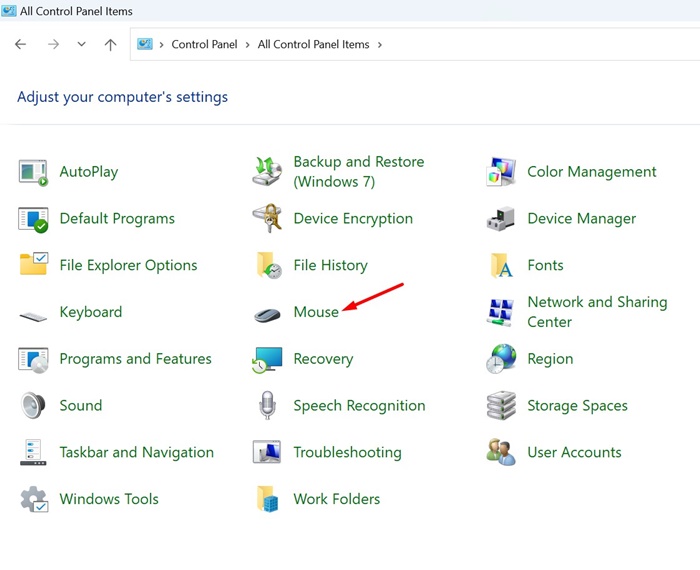Open the Sound speaker icon

click(x=33, y=406)
